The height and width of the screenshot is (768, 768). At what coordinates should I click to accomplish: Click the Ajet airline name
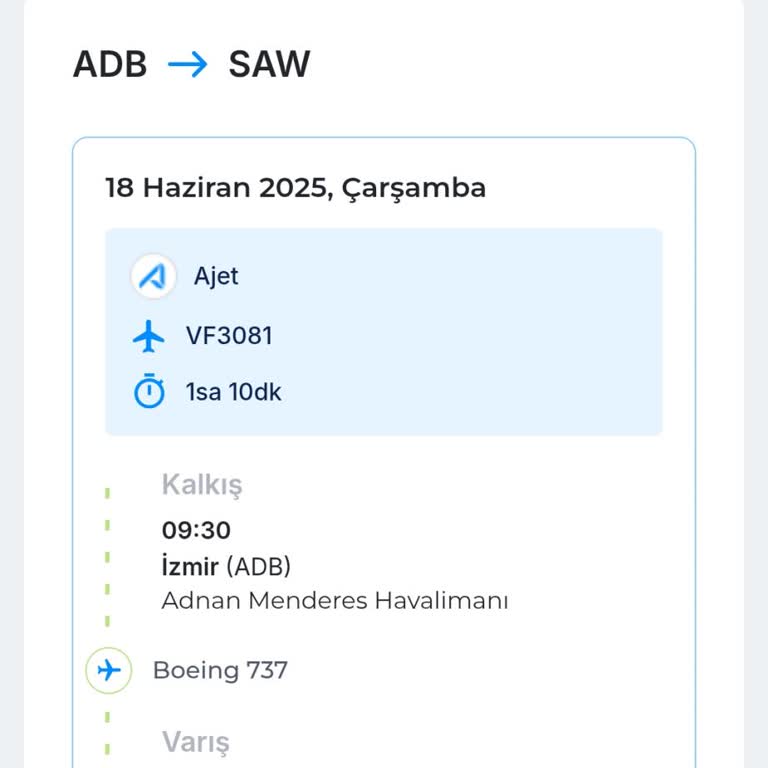(216, 276)
